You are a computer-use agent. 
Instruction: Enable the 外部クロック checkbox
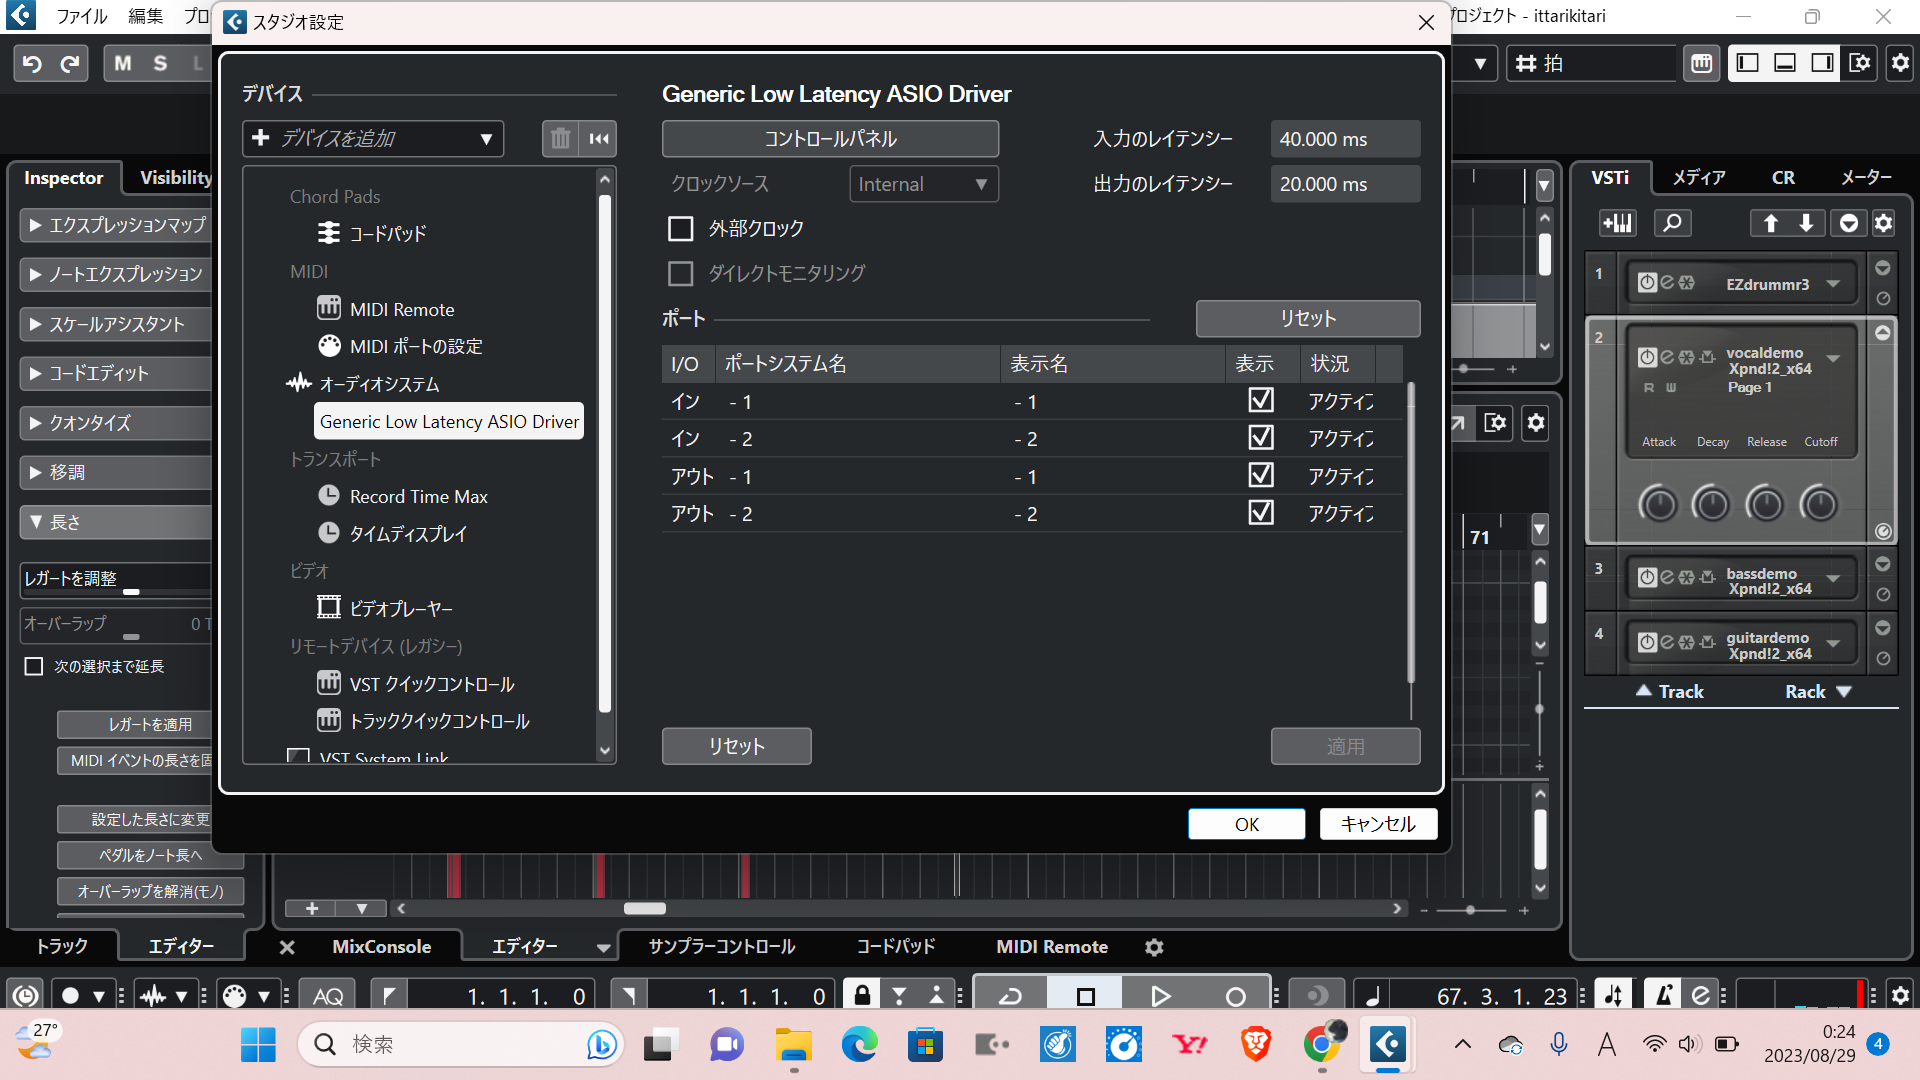pos(680,228)
